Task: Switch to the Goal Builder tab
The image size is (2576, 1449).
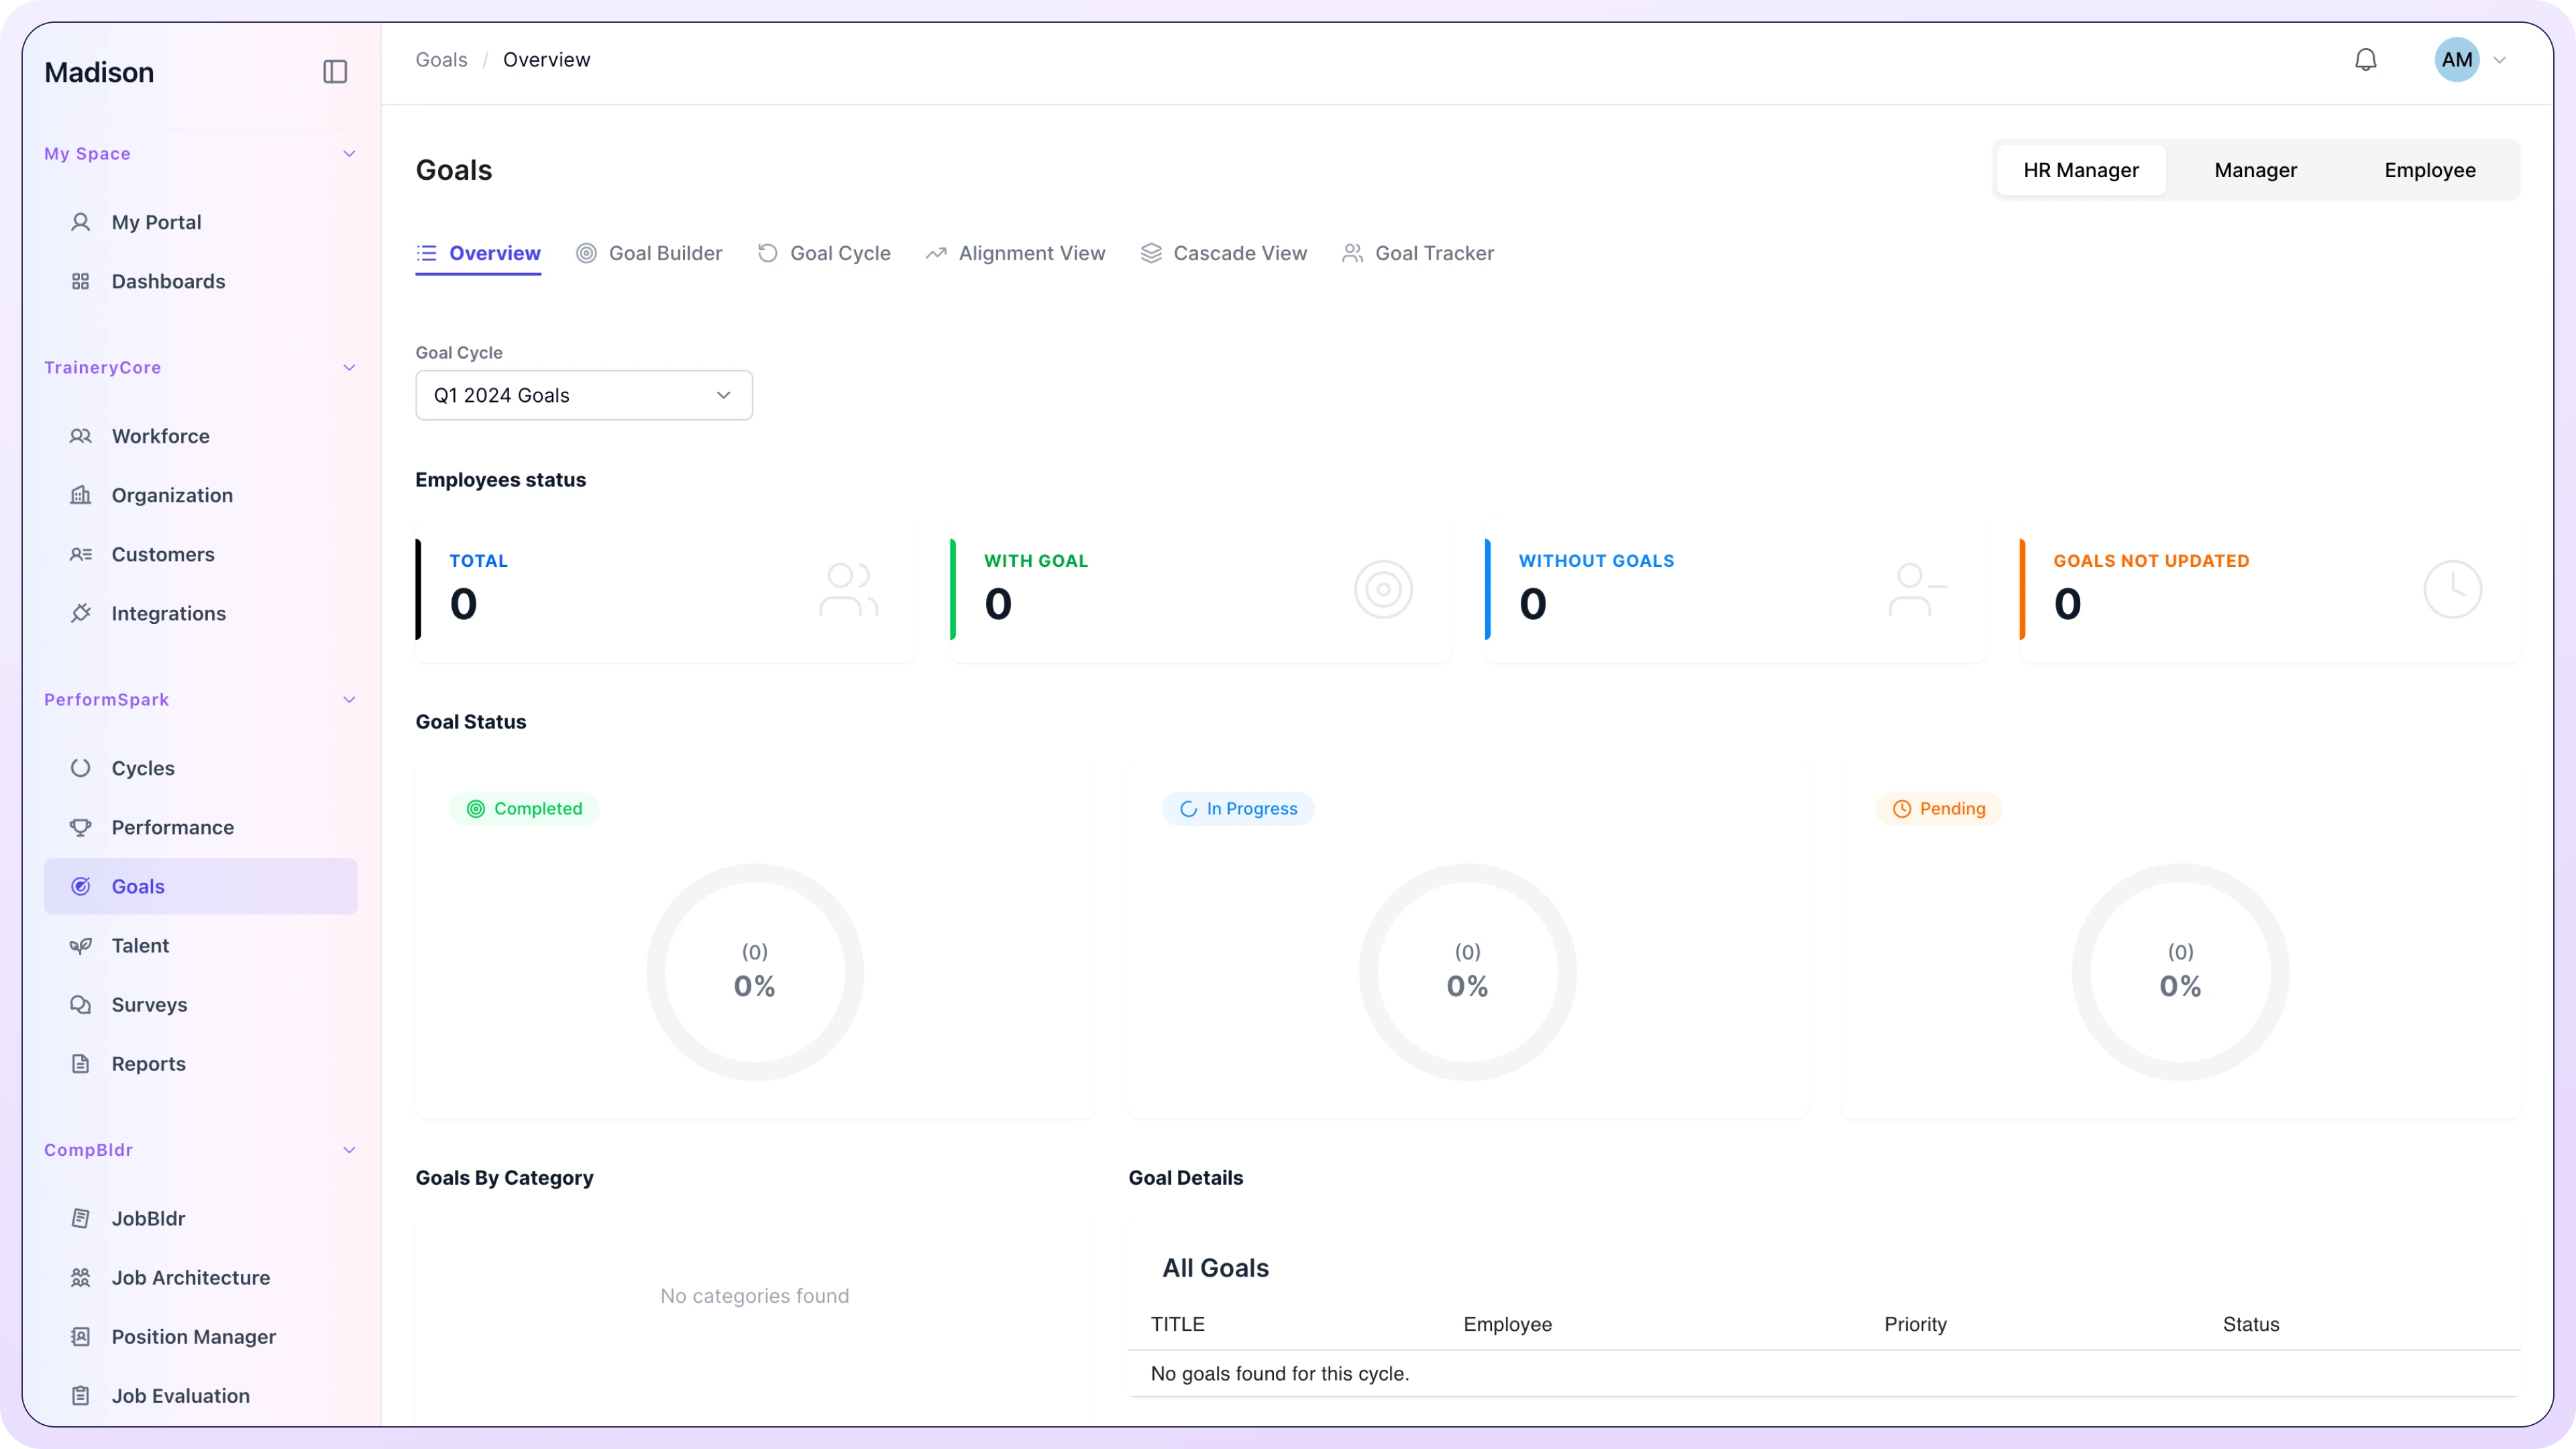Action: [649, 253]
